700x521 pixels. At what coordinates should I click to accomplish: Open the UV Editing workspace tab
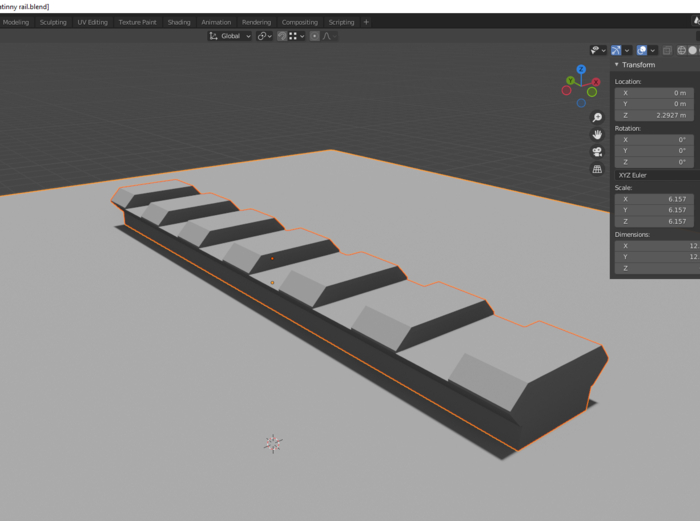click(x=92, y=22)
